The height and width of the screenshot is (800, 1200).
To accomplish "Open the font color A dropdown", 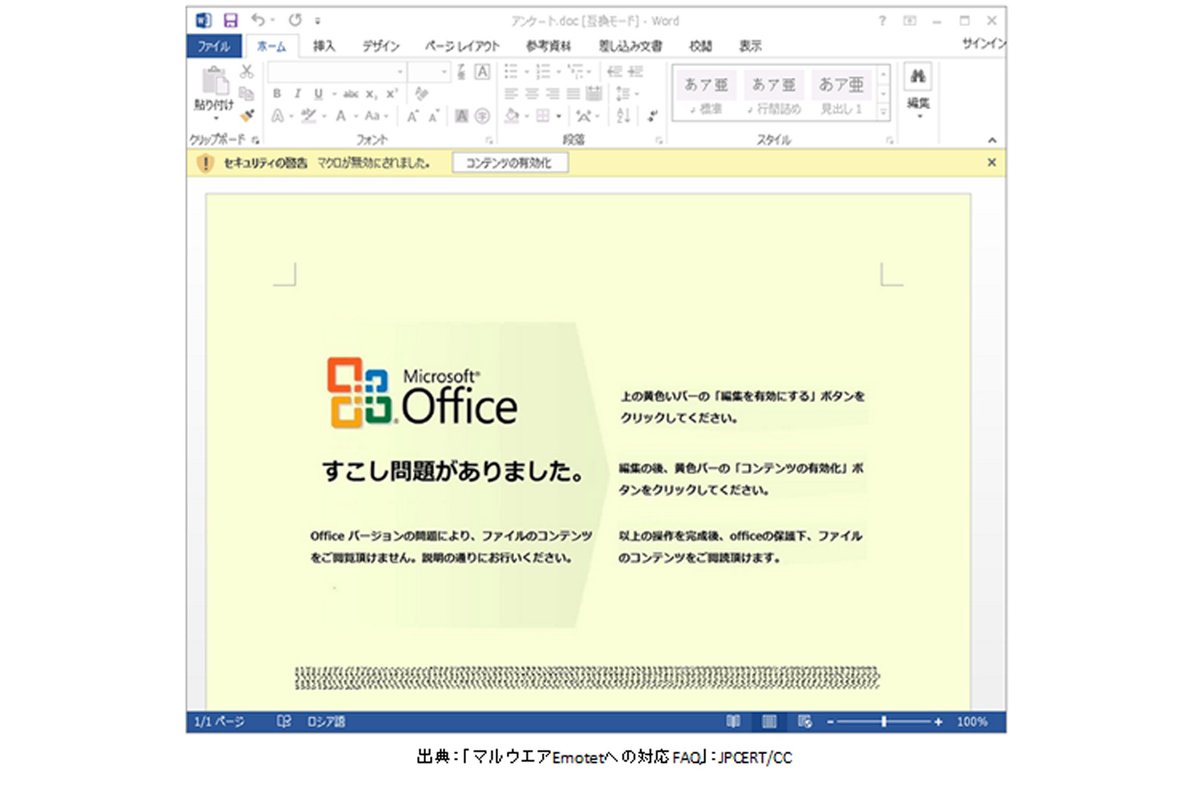I will (x=356, y=117).
